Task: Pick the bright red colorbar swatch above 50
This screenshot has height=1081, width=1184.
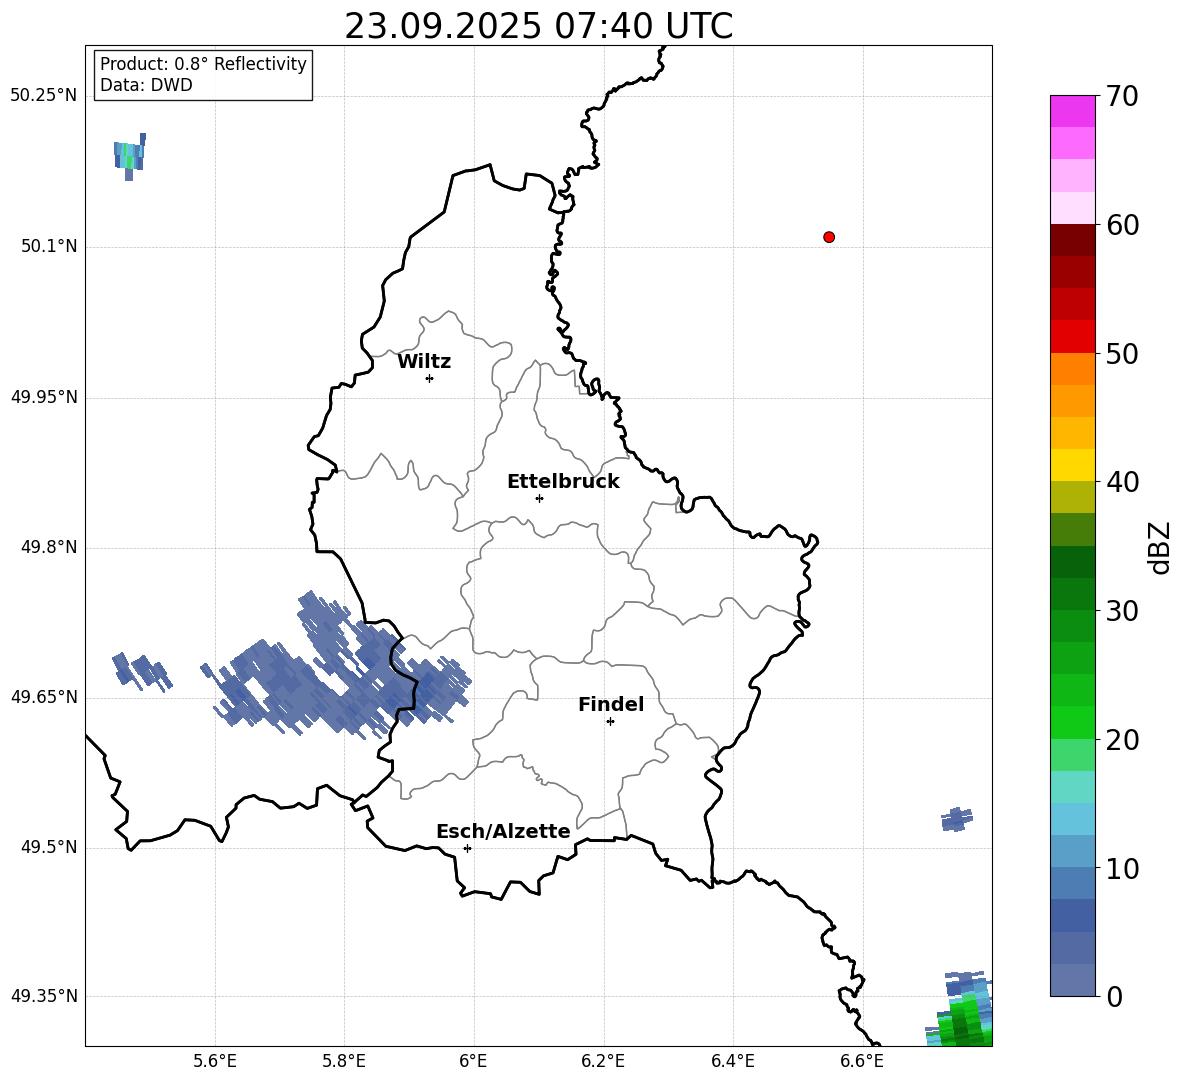Action: click(x=1072, y=337)
